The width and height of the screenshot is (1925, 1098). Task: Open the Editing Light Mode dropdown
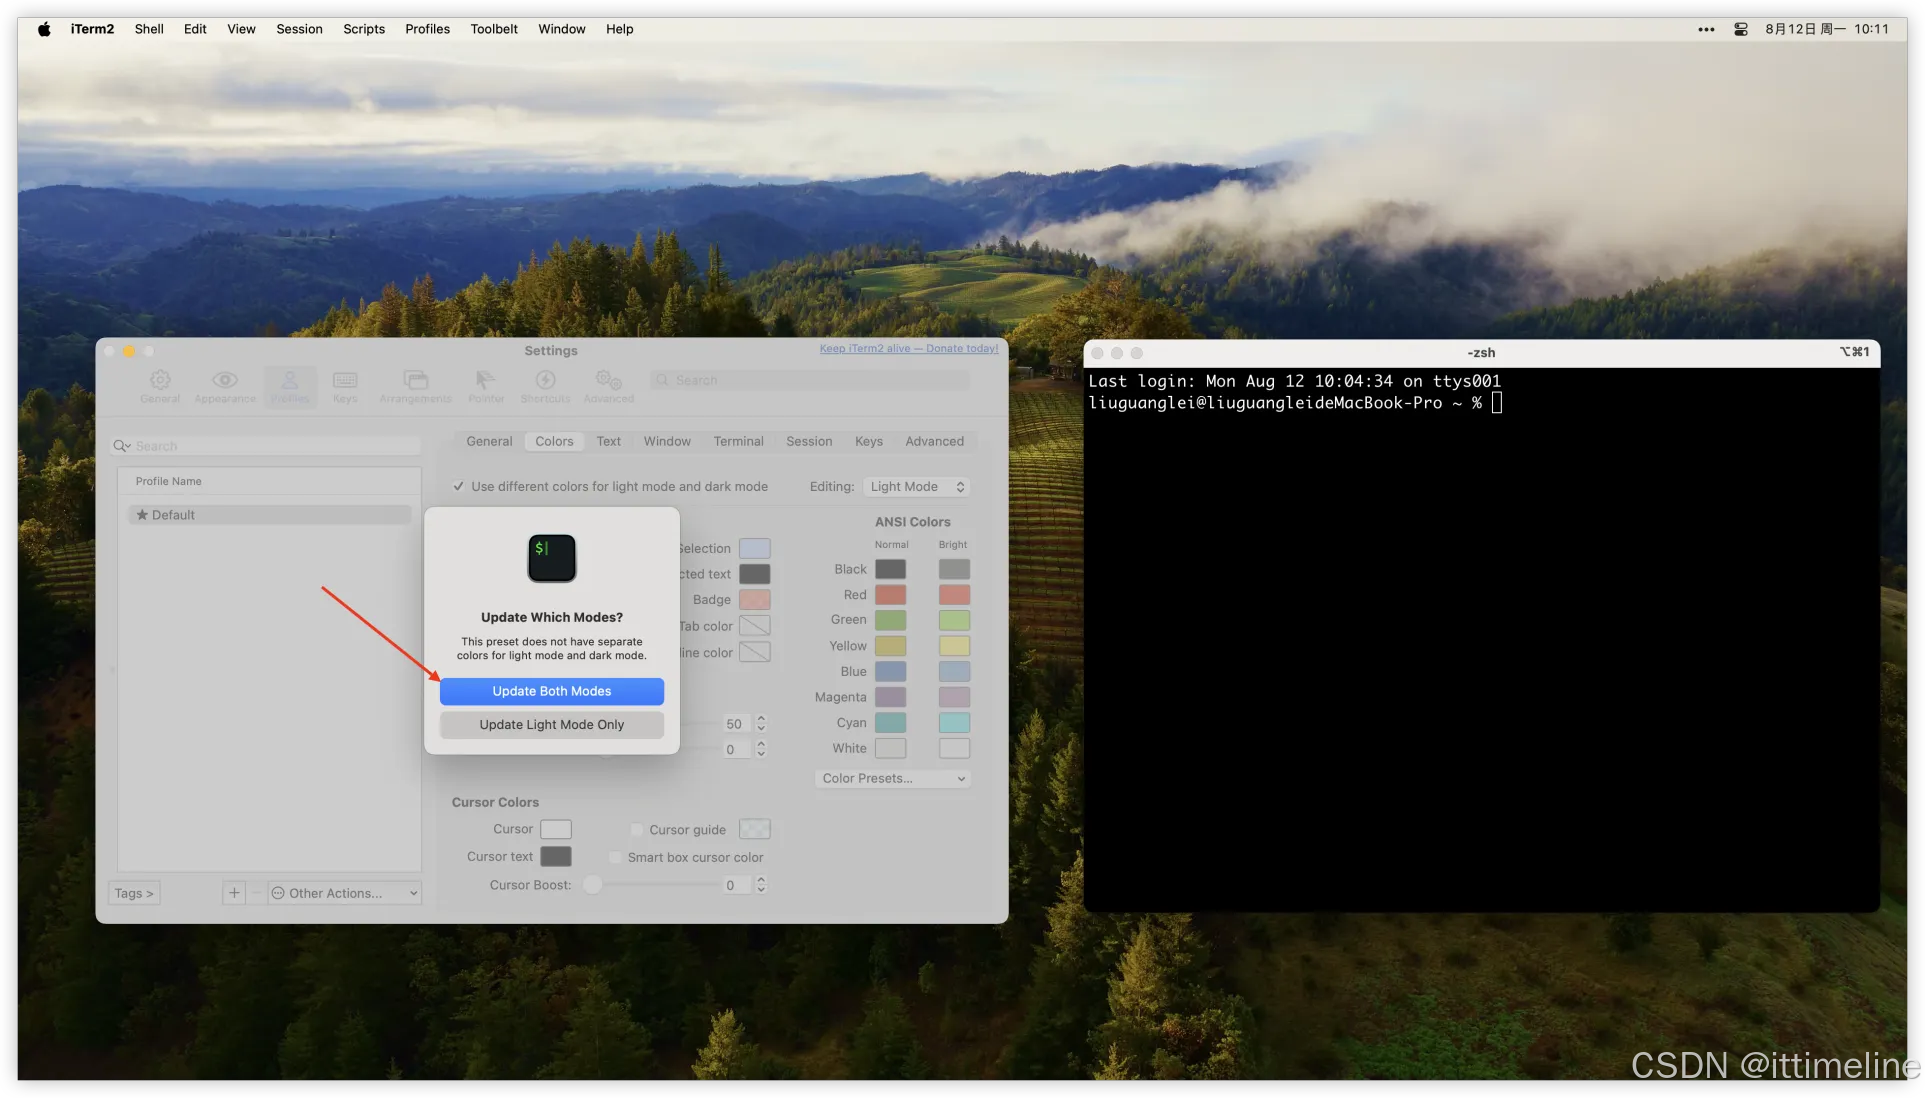coord(917,487)
